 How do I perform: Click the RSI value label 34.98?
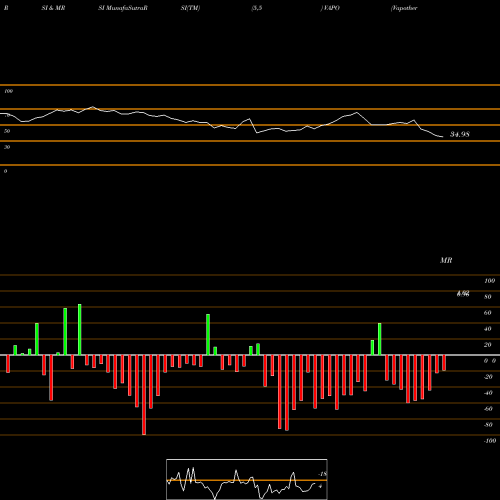point(460,134)
